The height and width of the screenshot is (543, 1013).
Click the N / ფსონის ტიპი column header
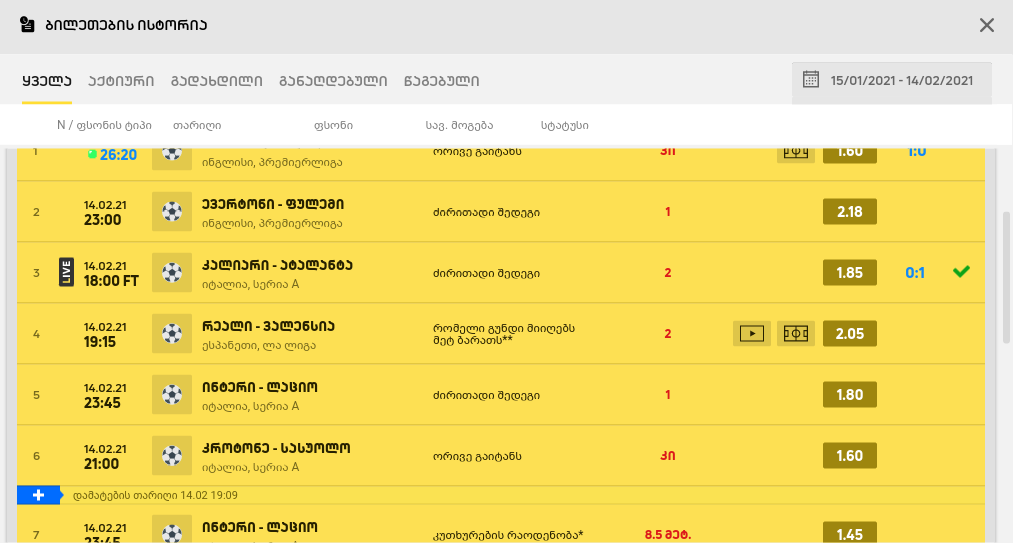point(104,125)
